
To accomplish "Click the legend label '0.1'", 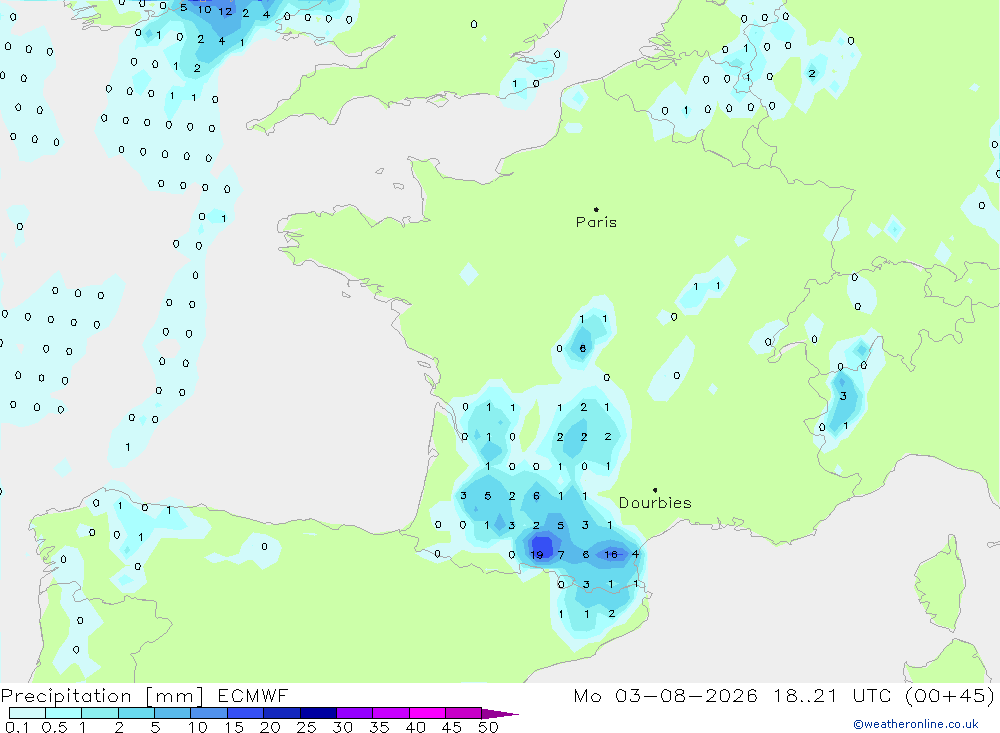I will (x=17, y=727).
